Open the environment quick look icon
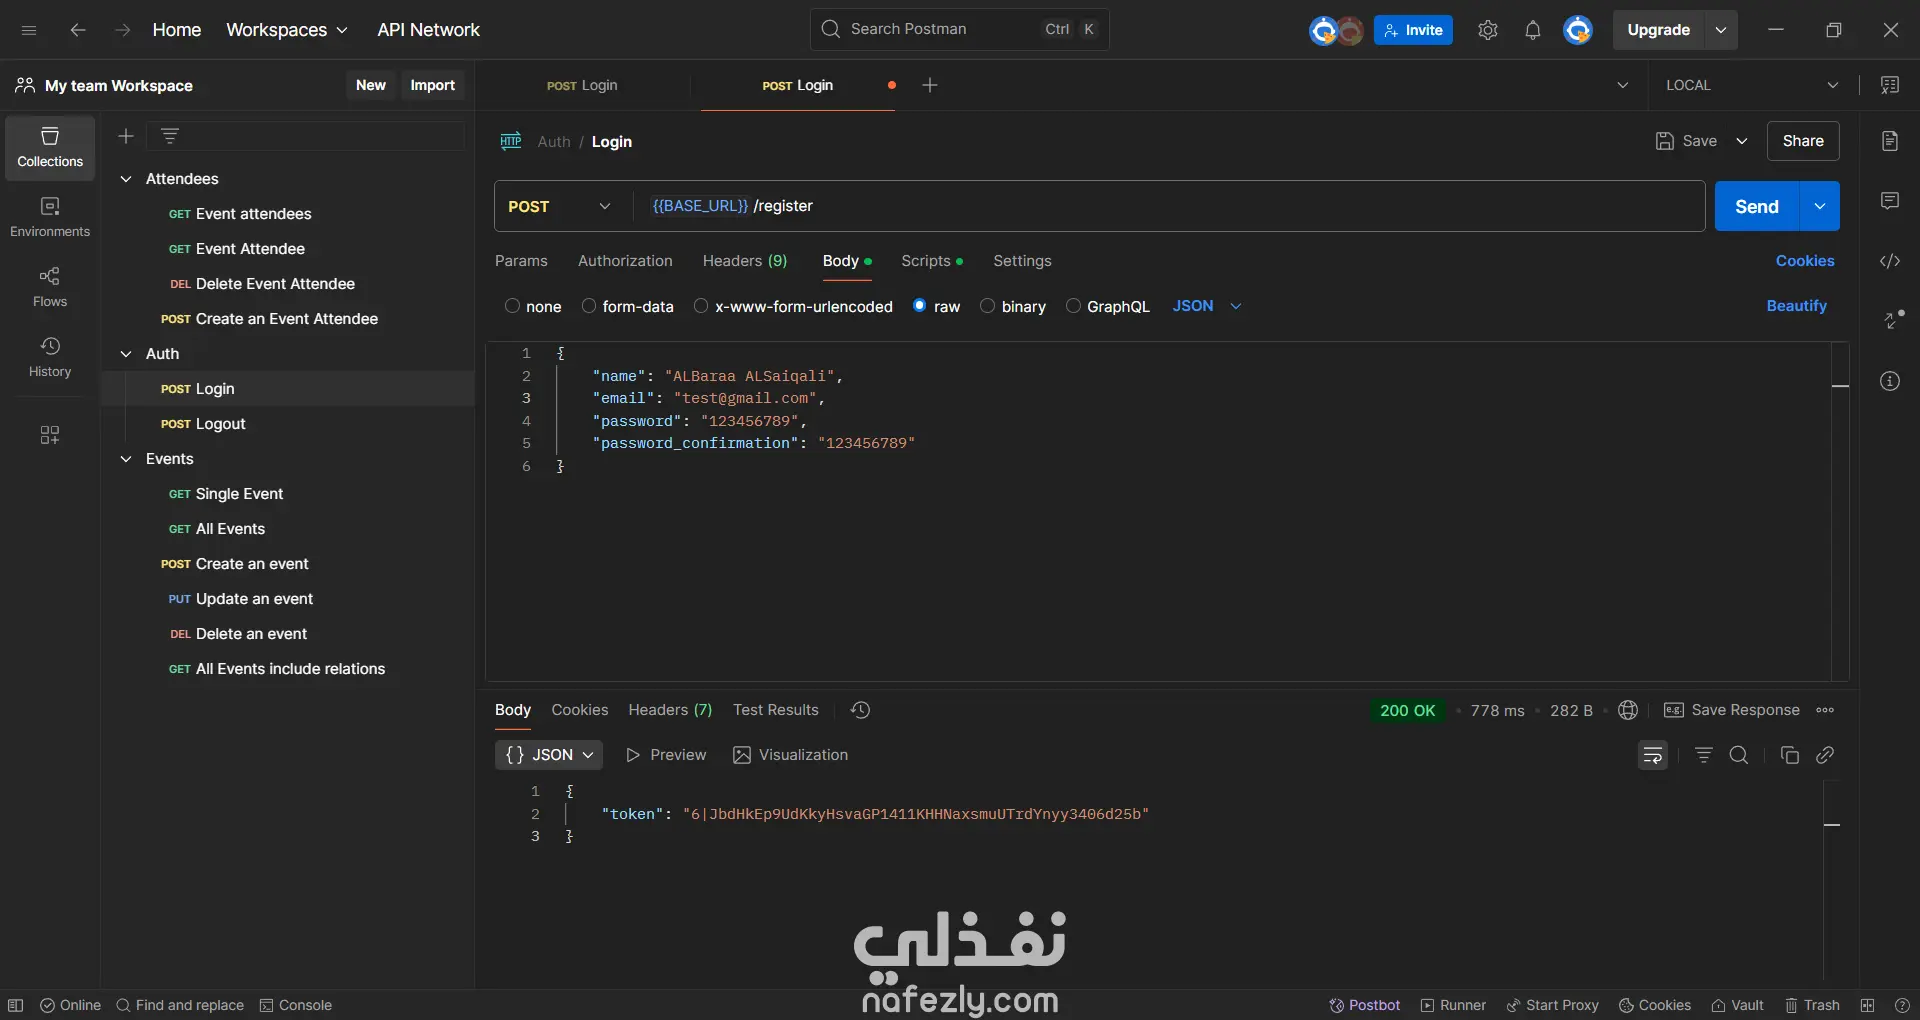Image resolution: width=1920 pixels, height=1020 pixels. 1890,85
